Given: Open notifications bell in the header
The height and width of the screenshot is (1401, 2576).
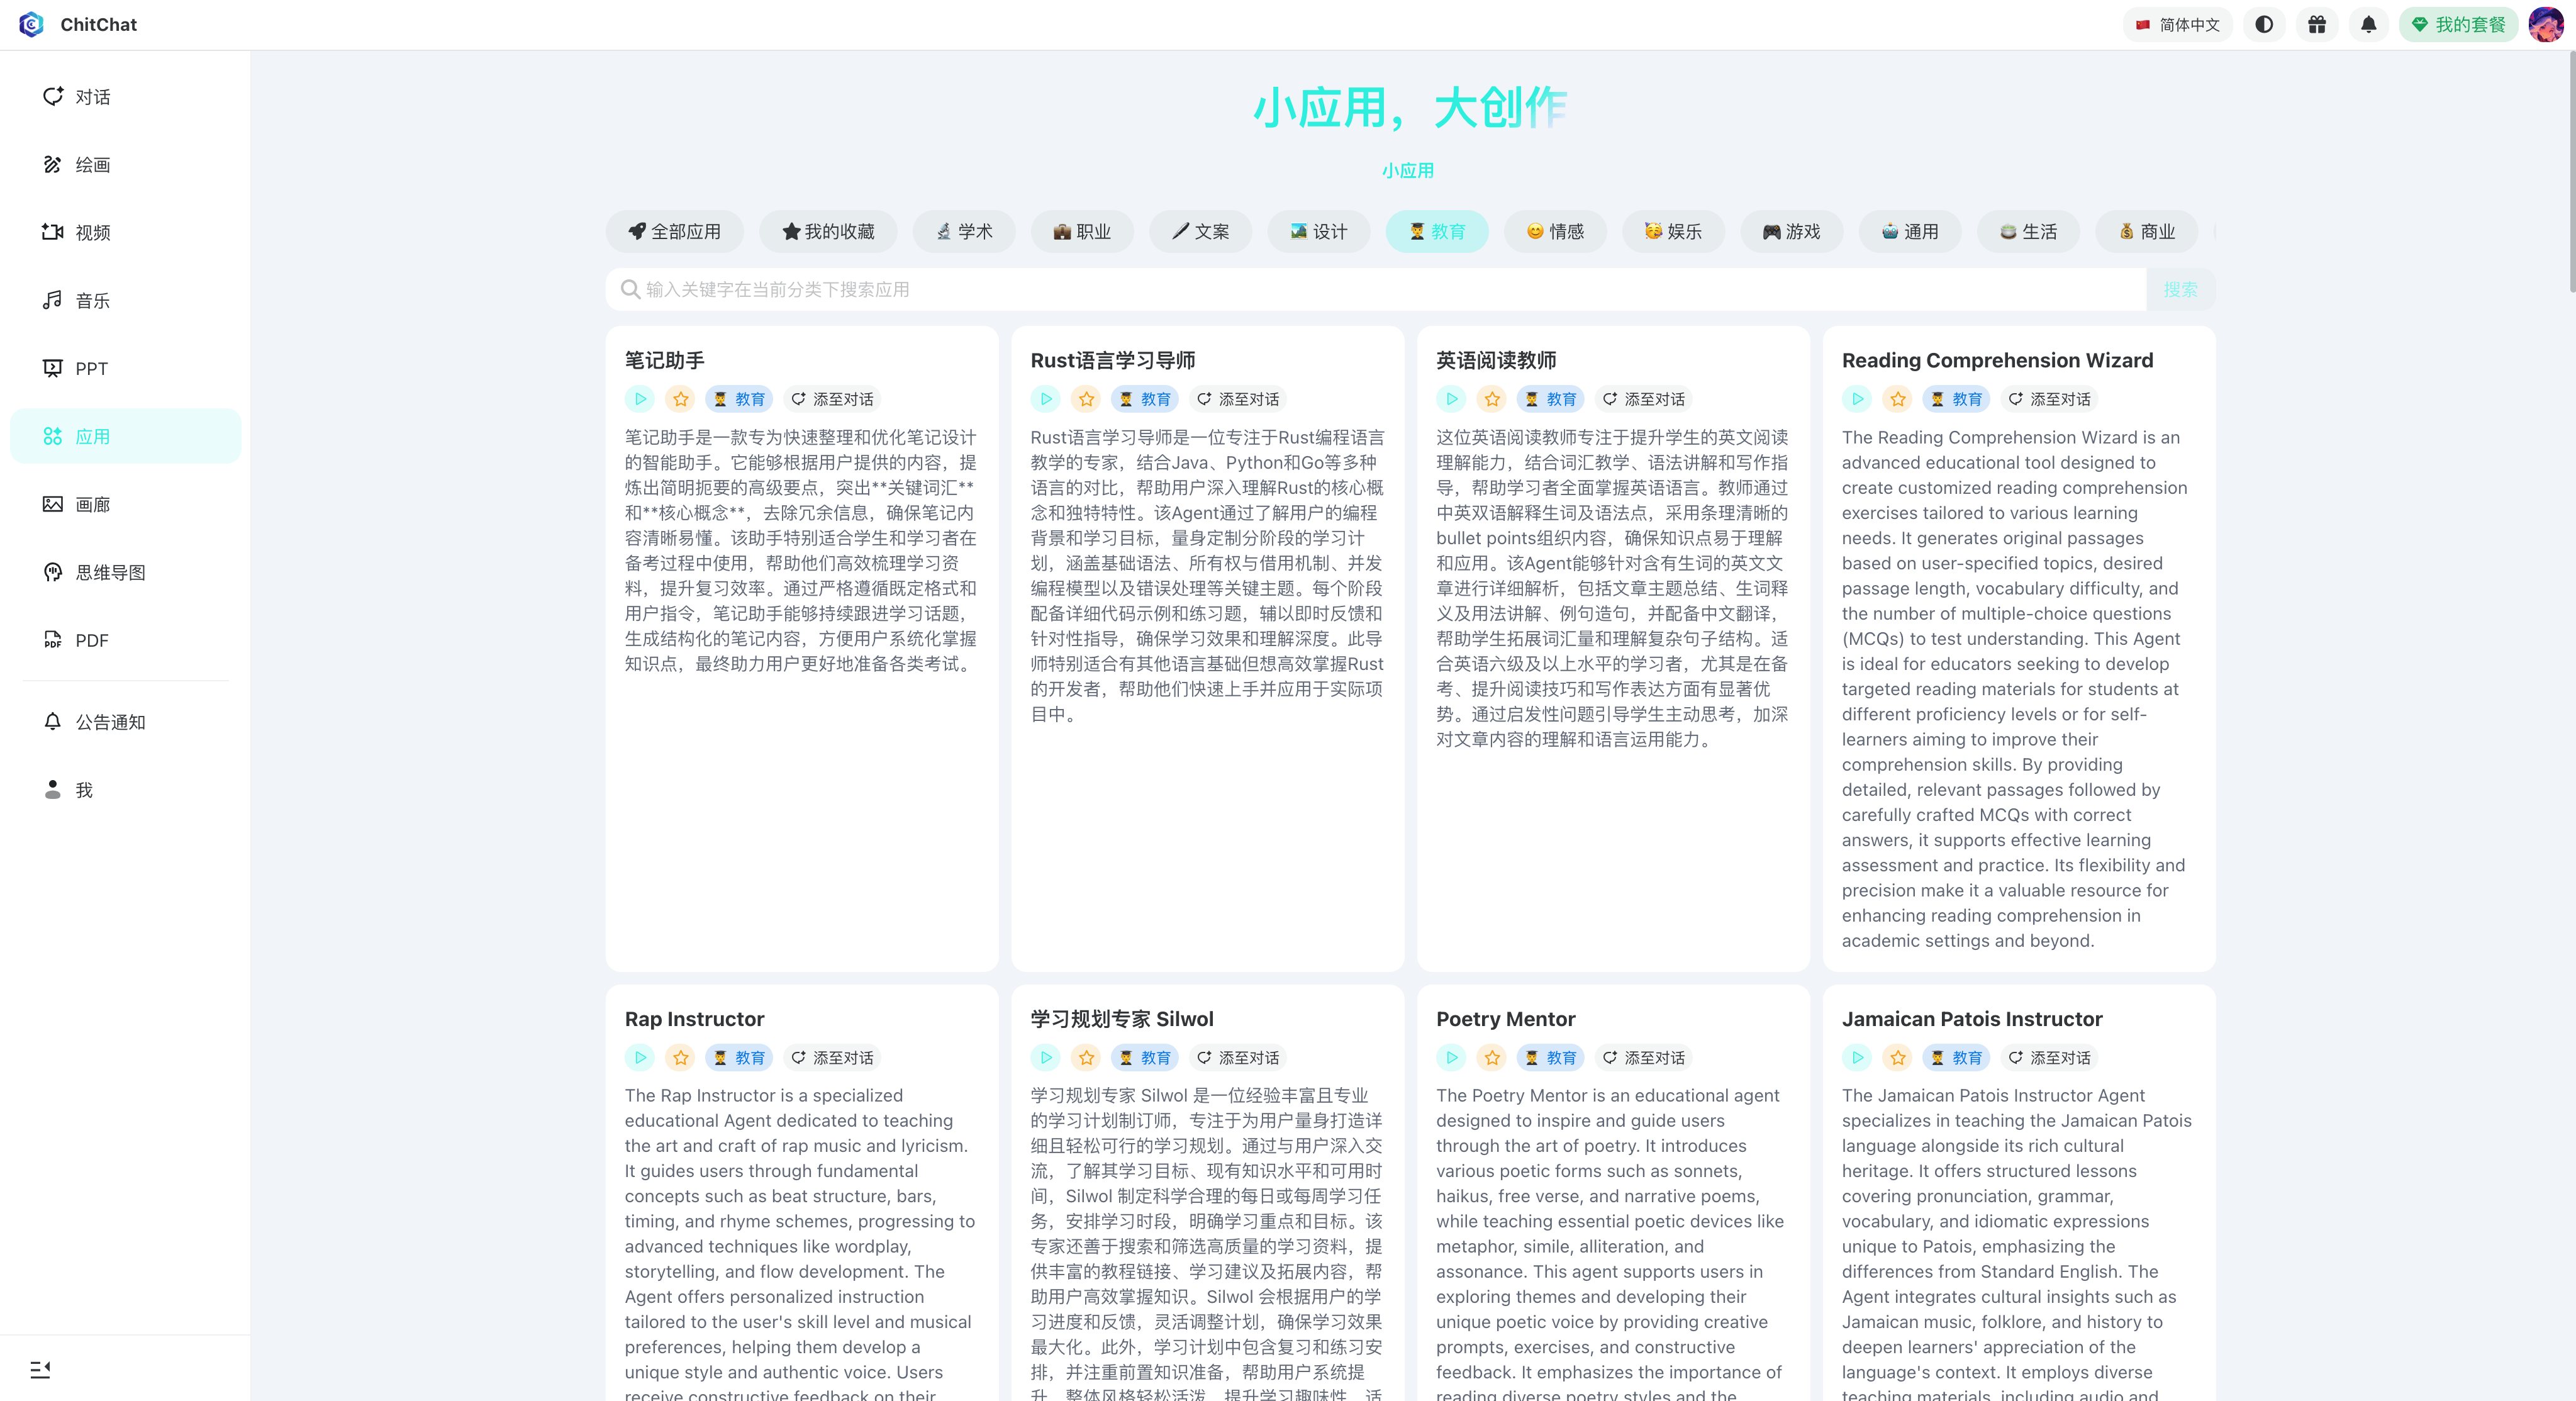Looking at the screenshot, I should tap(2368, 24).
